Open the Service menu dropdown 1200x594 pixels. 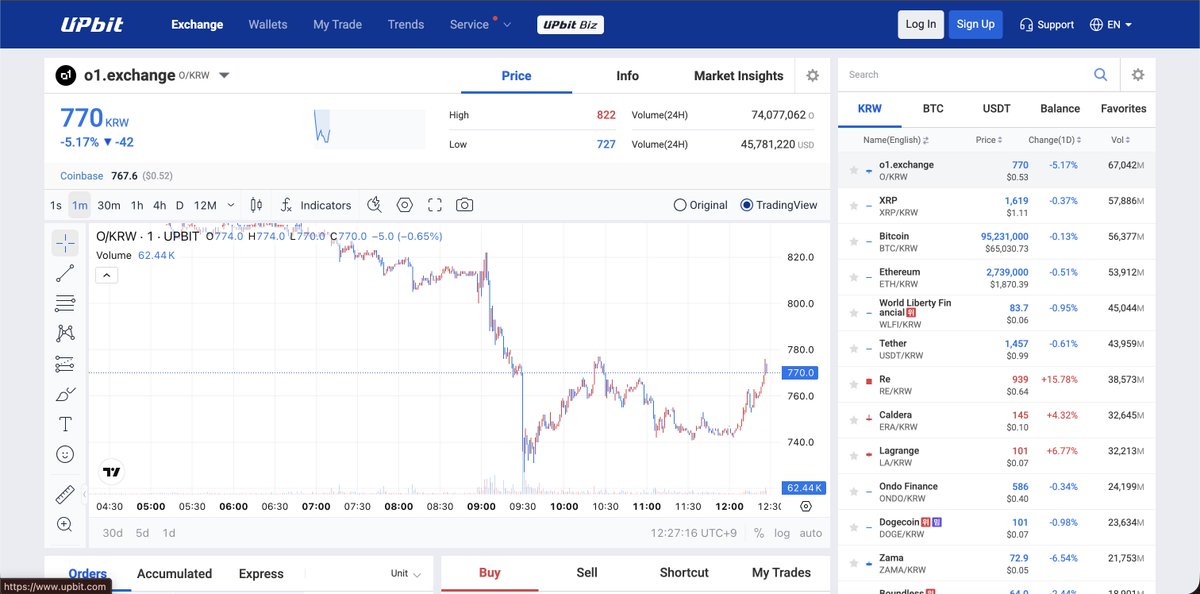pos(480,25)
